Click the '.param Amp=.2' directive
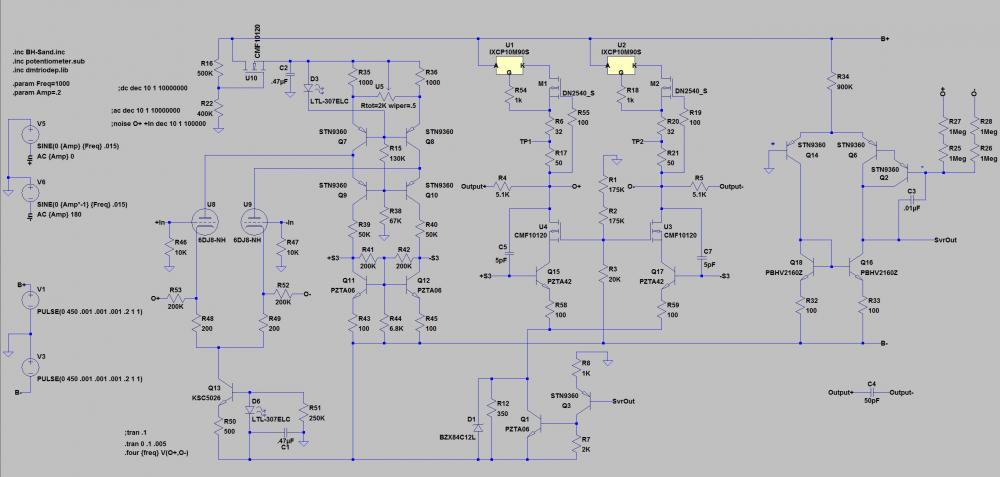Image resolution: width=1000 pixels, height=477 pixels. (x=36, y=93)
